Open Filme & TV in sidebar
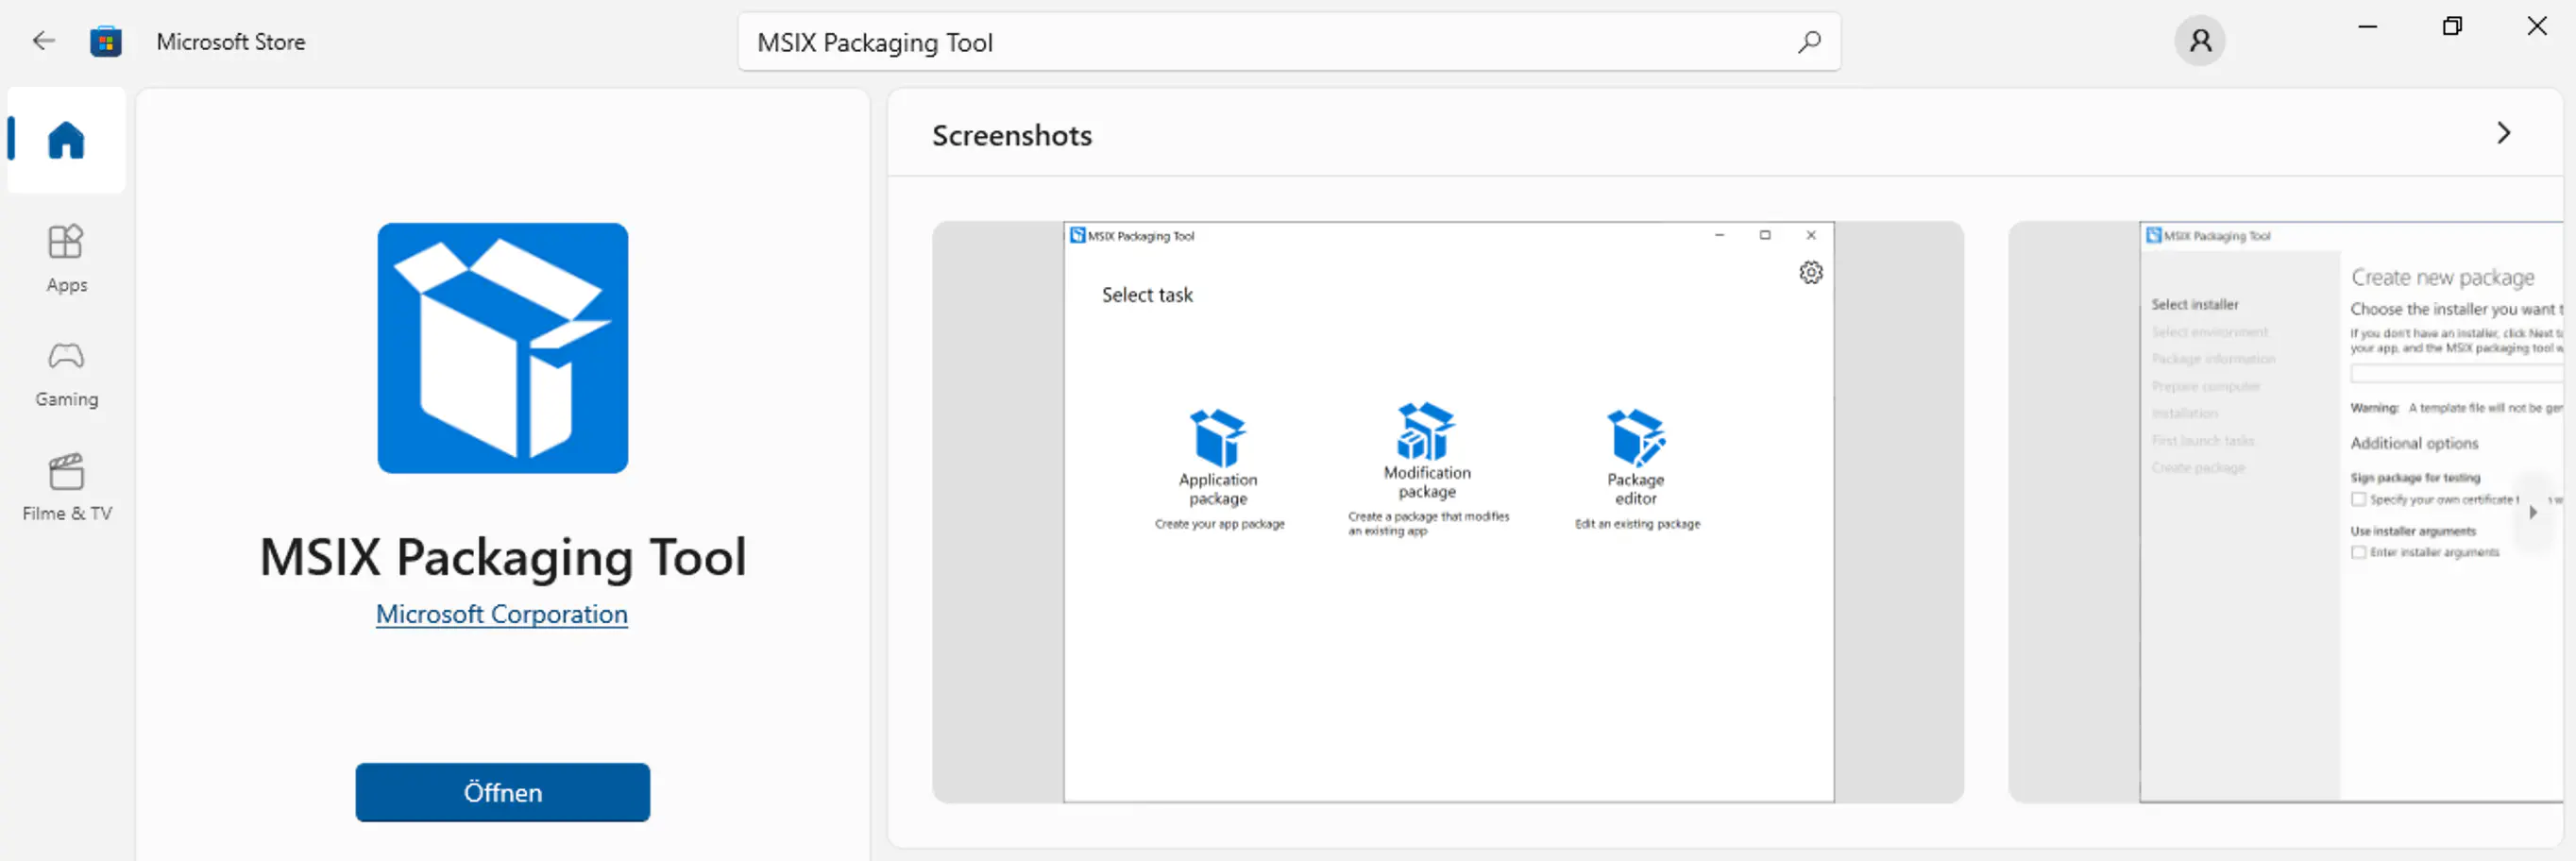The height and width of the screenshot is (861, 2576). (66, 488)
